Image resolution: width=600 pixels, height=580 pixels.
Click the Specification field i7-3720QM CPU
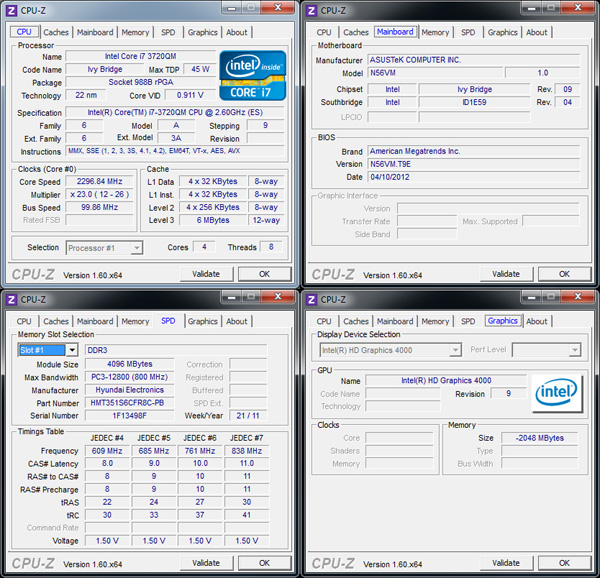point(175,112)
